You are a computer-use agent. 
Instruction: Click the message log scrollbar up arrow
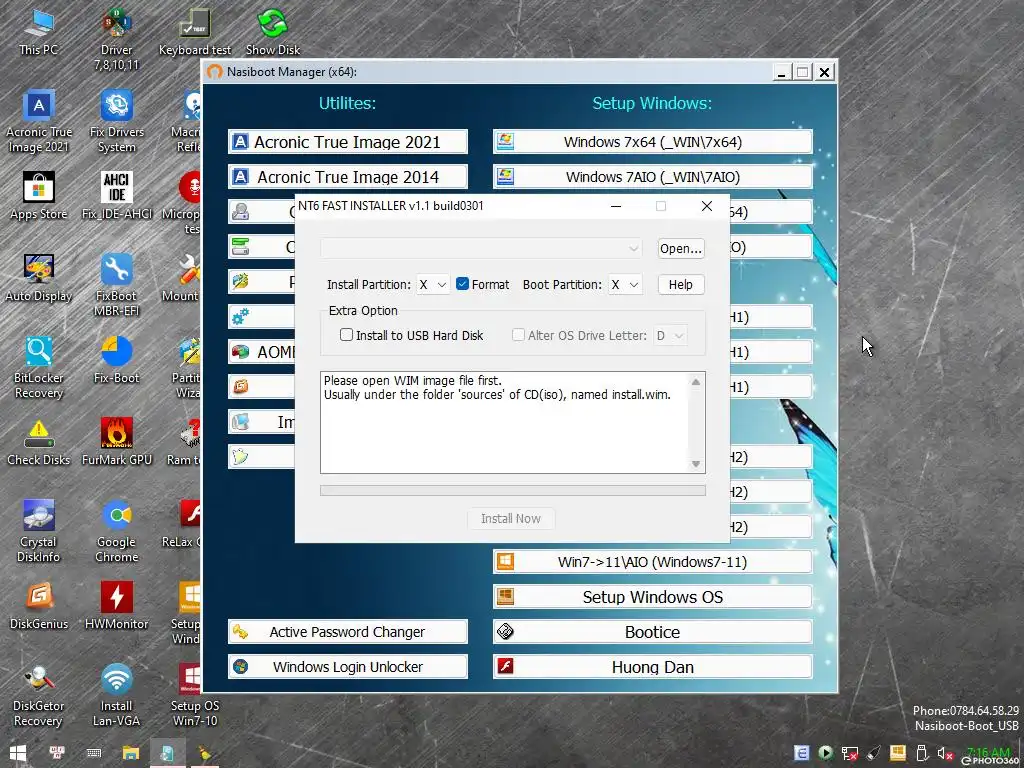pos(696,382)
